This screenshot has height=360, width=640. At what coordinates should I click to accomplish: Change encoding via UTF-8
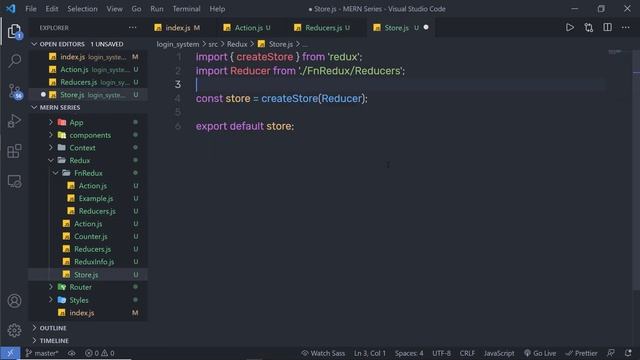click(x=442, y=353)
